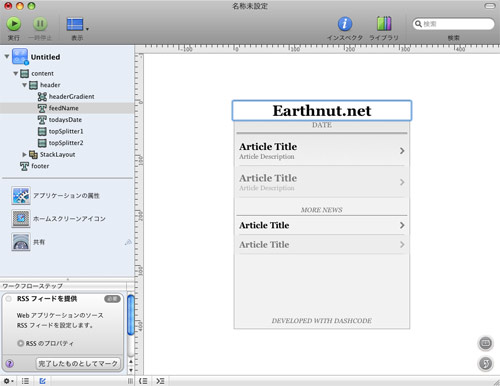Click Mark as Completed button
The width and height of the screenshot is (500, 386).
click(x=78, y=363)
